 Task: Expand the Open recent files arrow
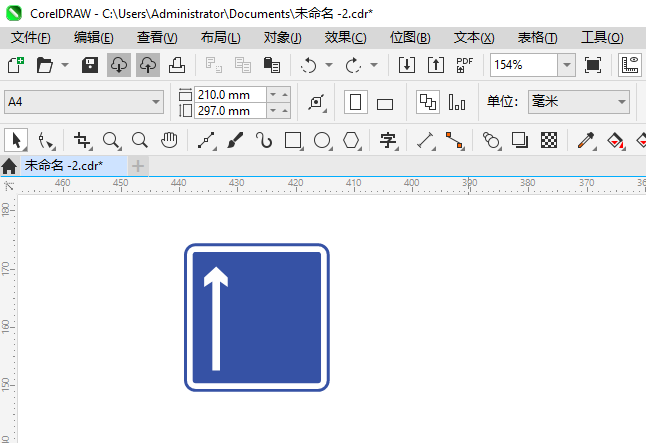tap(65, 65)
